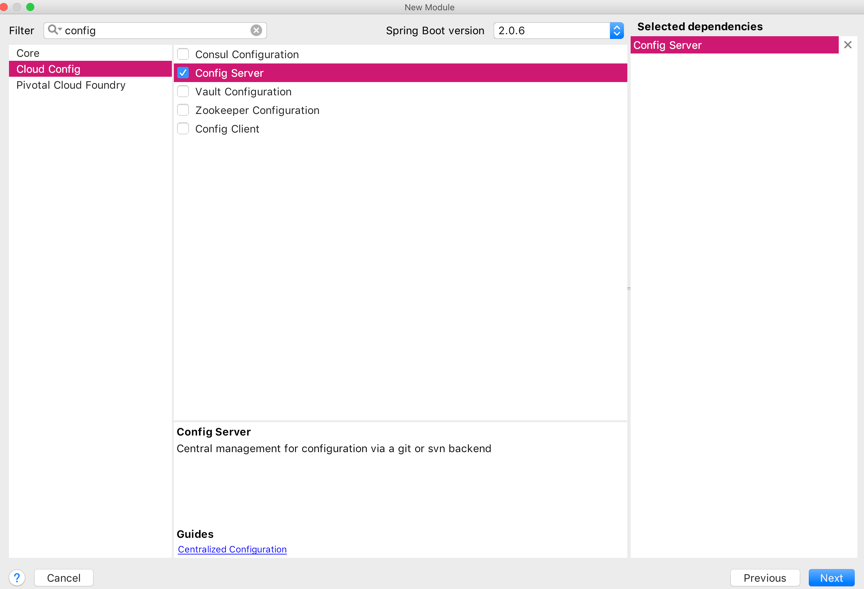The image size is (864, 589).
Task: Select the Cloud Config category
Action: point(90,69)
